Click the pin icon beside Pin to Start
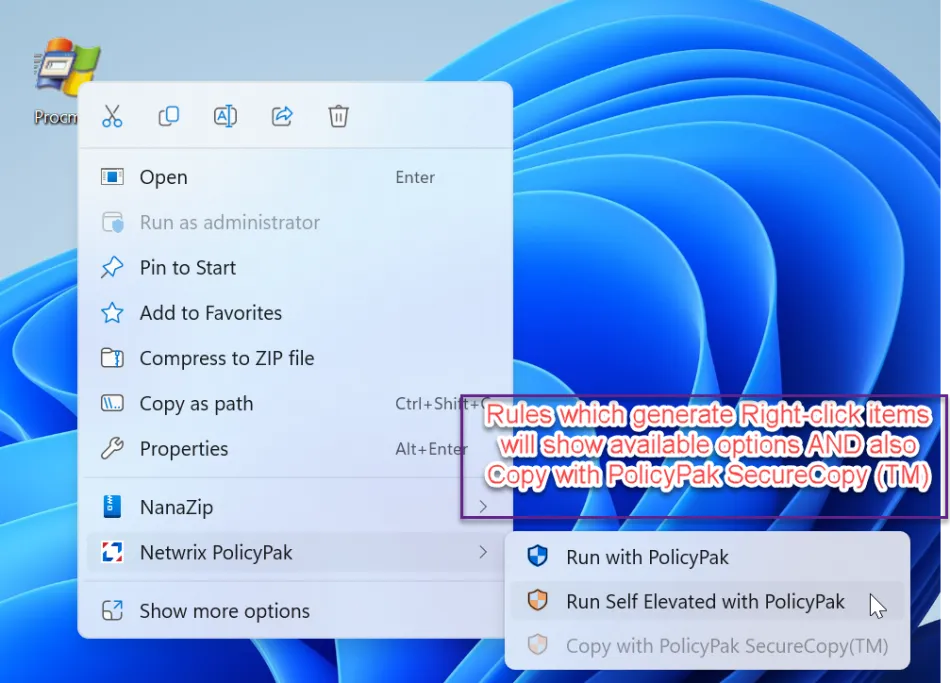 tap(112, 267)
